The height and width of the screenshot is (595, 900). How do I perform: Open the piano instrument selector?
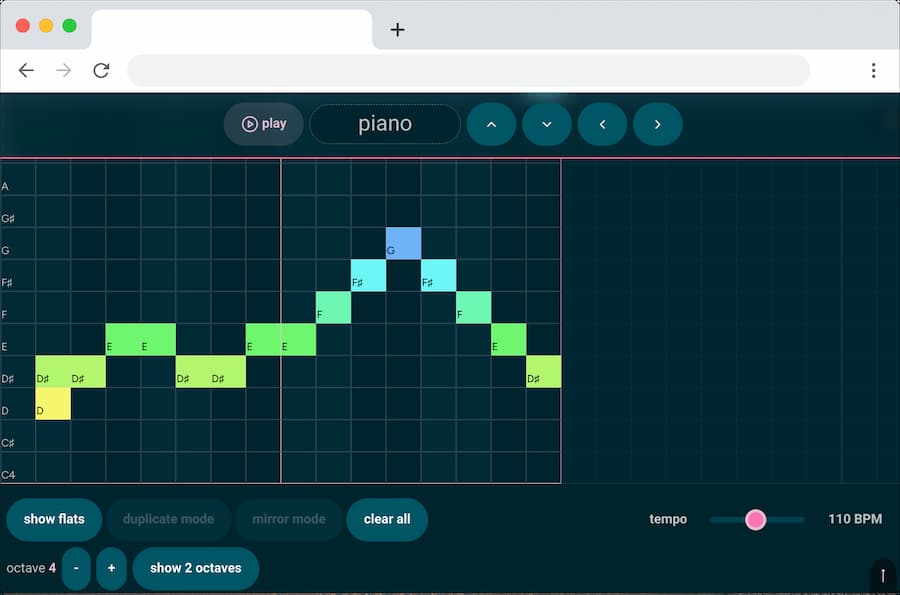point(385,124)
